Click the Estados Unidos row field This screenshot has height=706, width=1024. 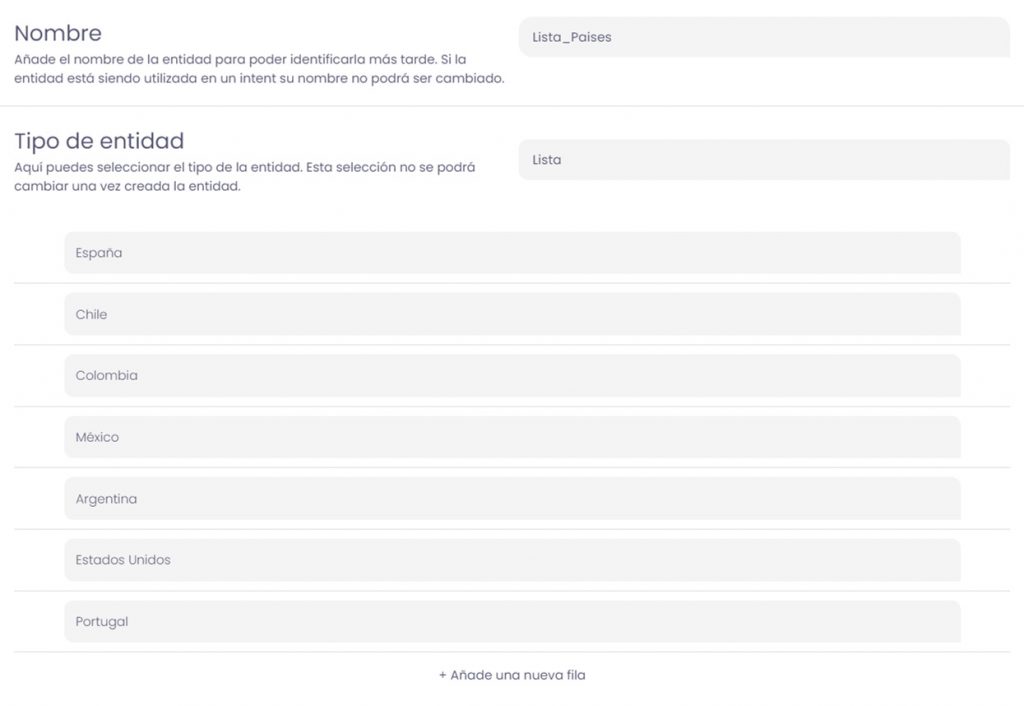(x=512, y=560)
